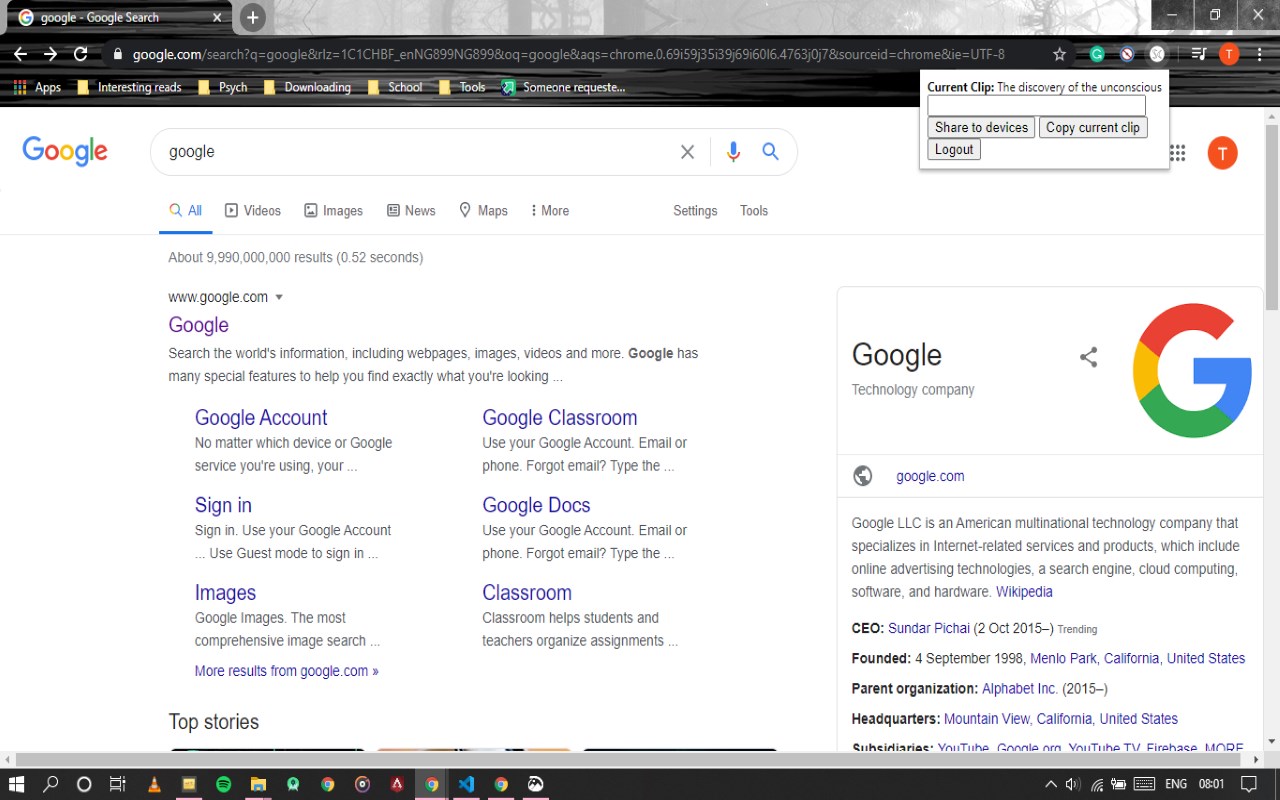Open the media control playlist icon
The height and width of the screenshot is (800, 1280).
coord(1199,54)
